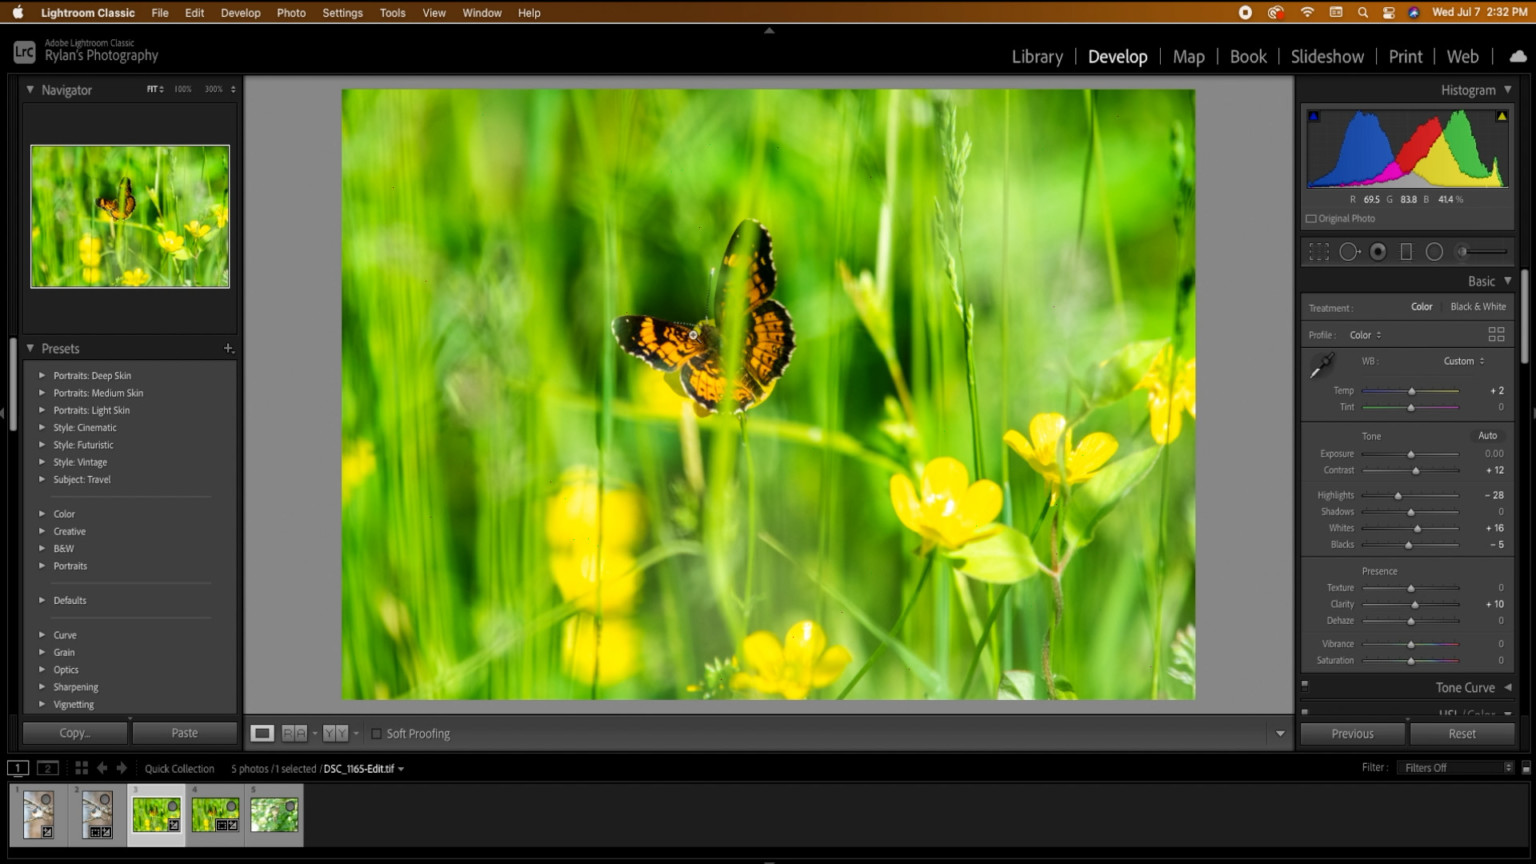This screenshot has width=1536, height=864.
Task: Click the cloud sync status icon
Action: point(1518,56)
